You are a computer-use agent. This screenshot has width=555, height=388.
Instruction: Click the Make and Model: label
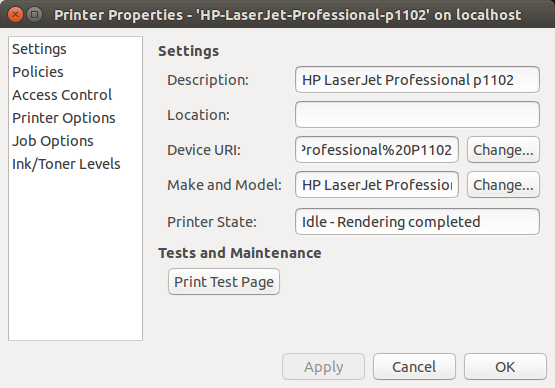click(x=224, y=185)
